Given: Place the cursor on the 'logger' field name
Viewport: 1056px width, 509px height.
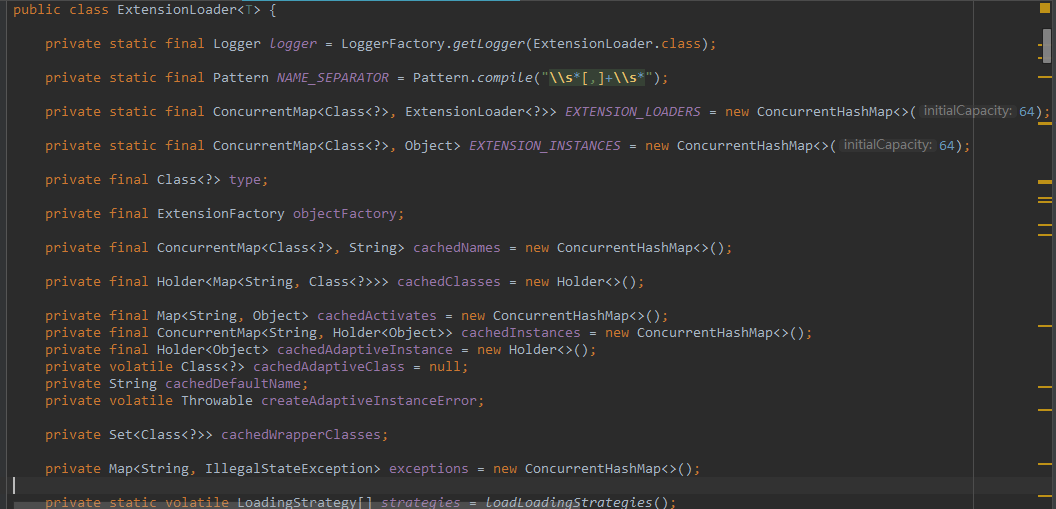Looking at the screenshot, I should 293,44.
